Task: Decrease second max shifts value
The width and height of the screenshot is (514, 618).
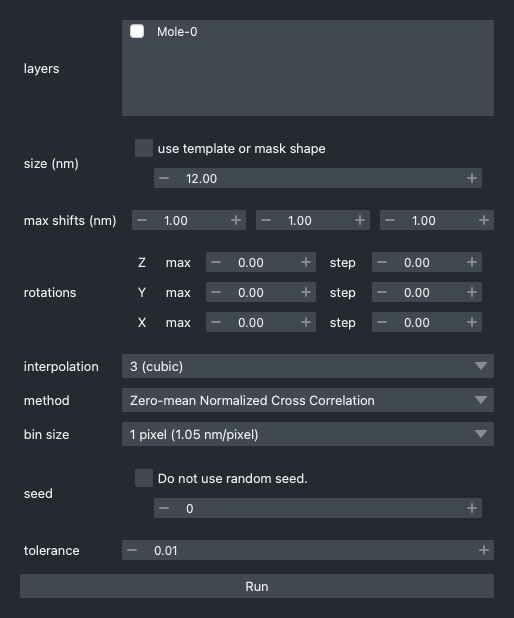Action: 266,220
